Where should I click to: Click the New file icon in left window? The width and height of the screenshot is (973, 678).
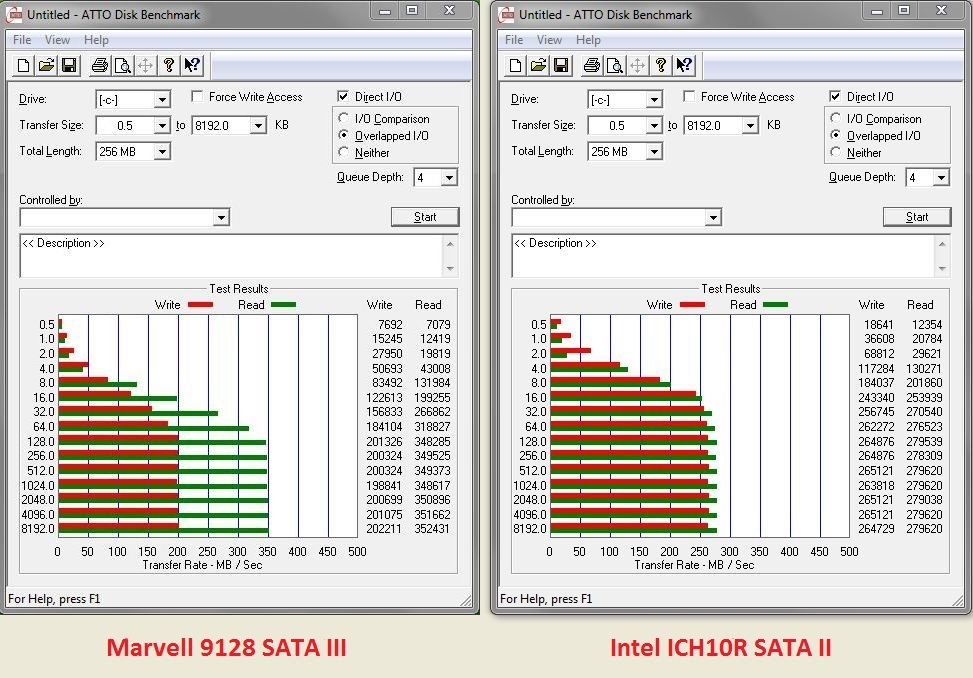point(23,66)
